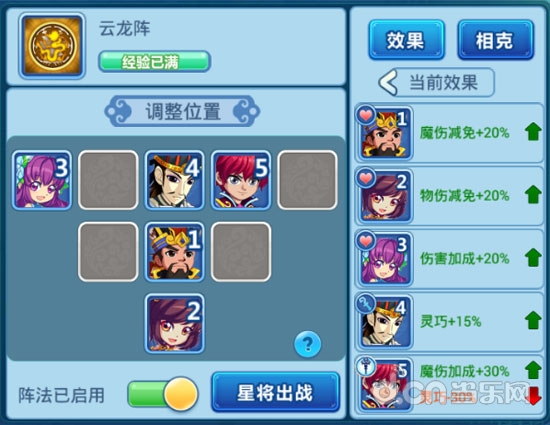
Task: Select purple-haired hero number 3 in grid
Action: [42, 181]
